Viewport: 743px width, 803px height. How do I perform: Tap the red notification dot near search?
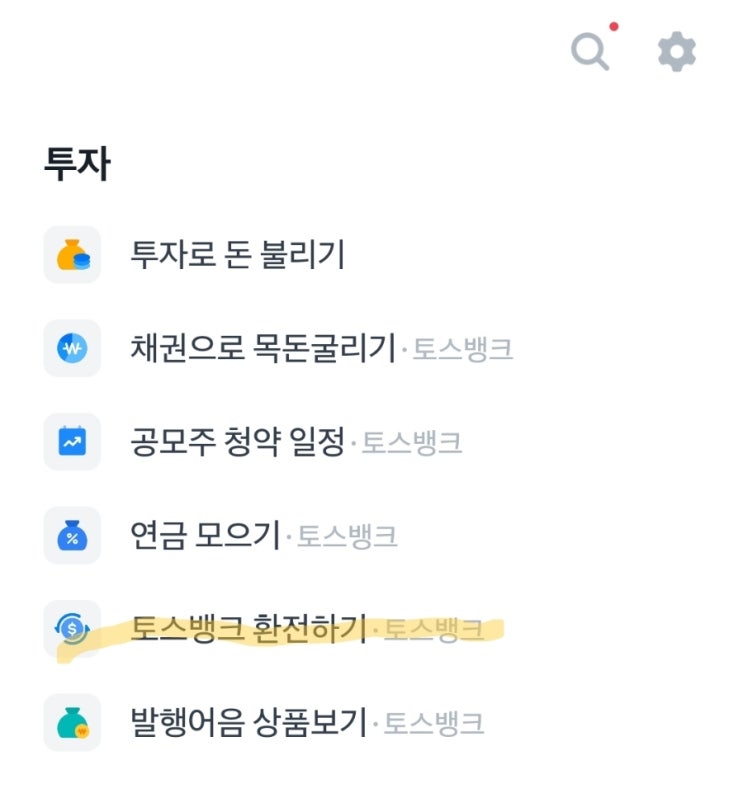(x=613, y=26)
